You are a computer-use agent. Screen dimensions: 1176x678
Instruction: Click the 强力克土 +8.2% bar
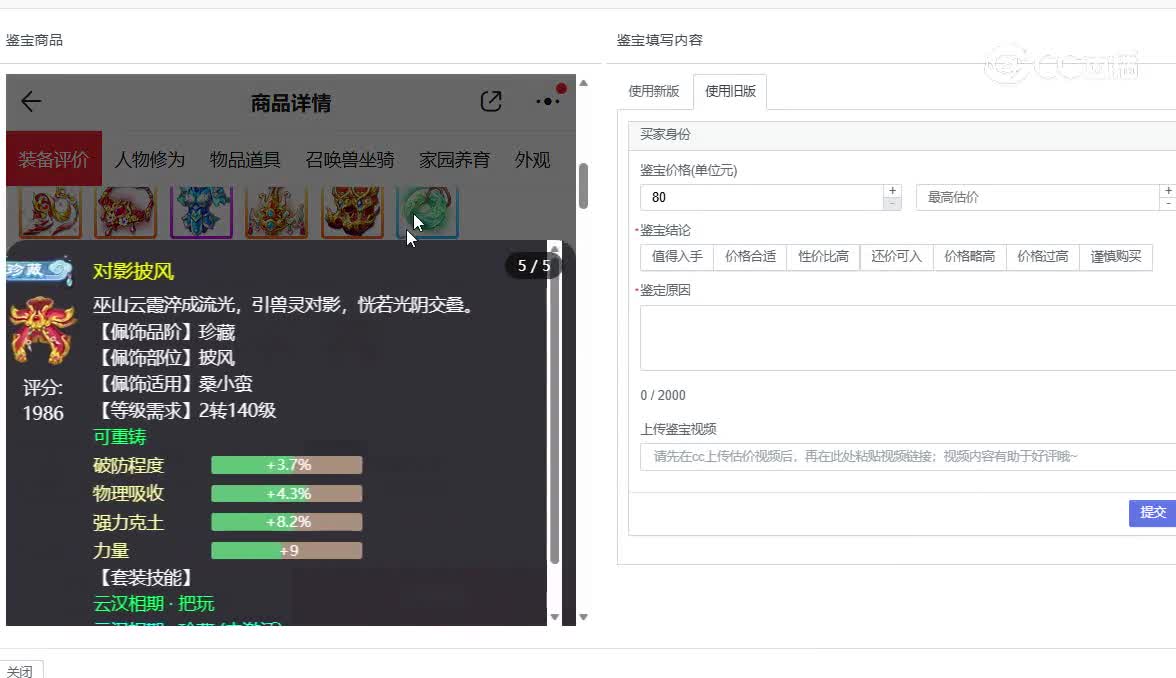286,522
